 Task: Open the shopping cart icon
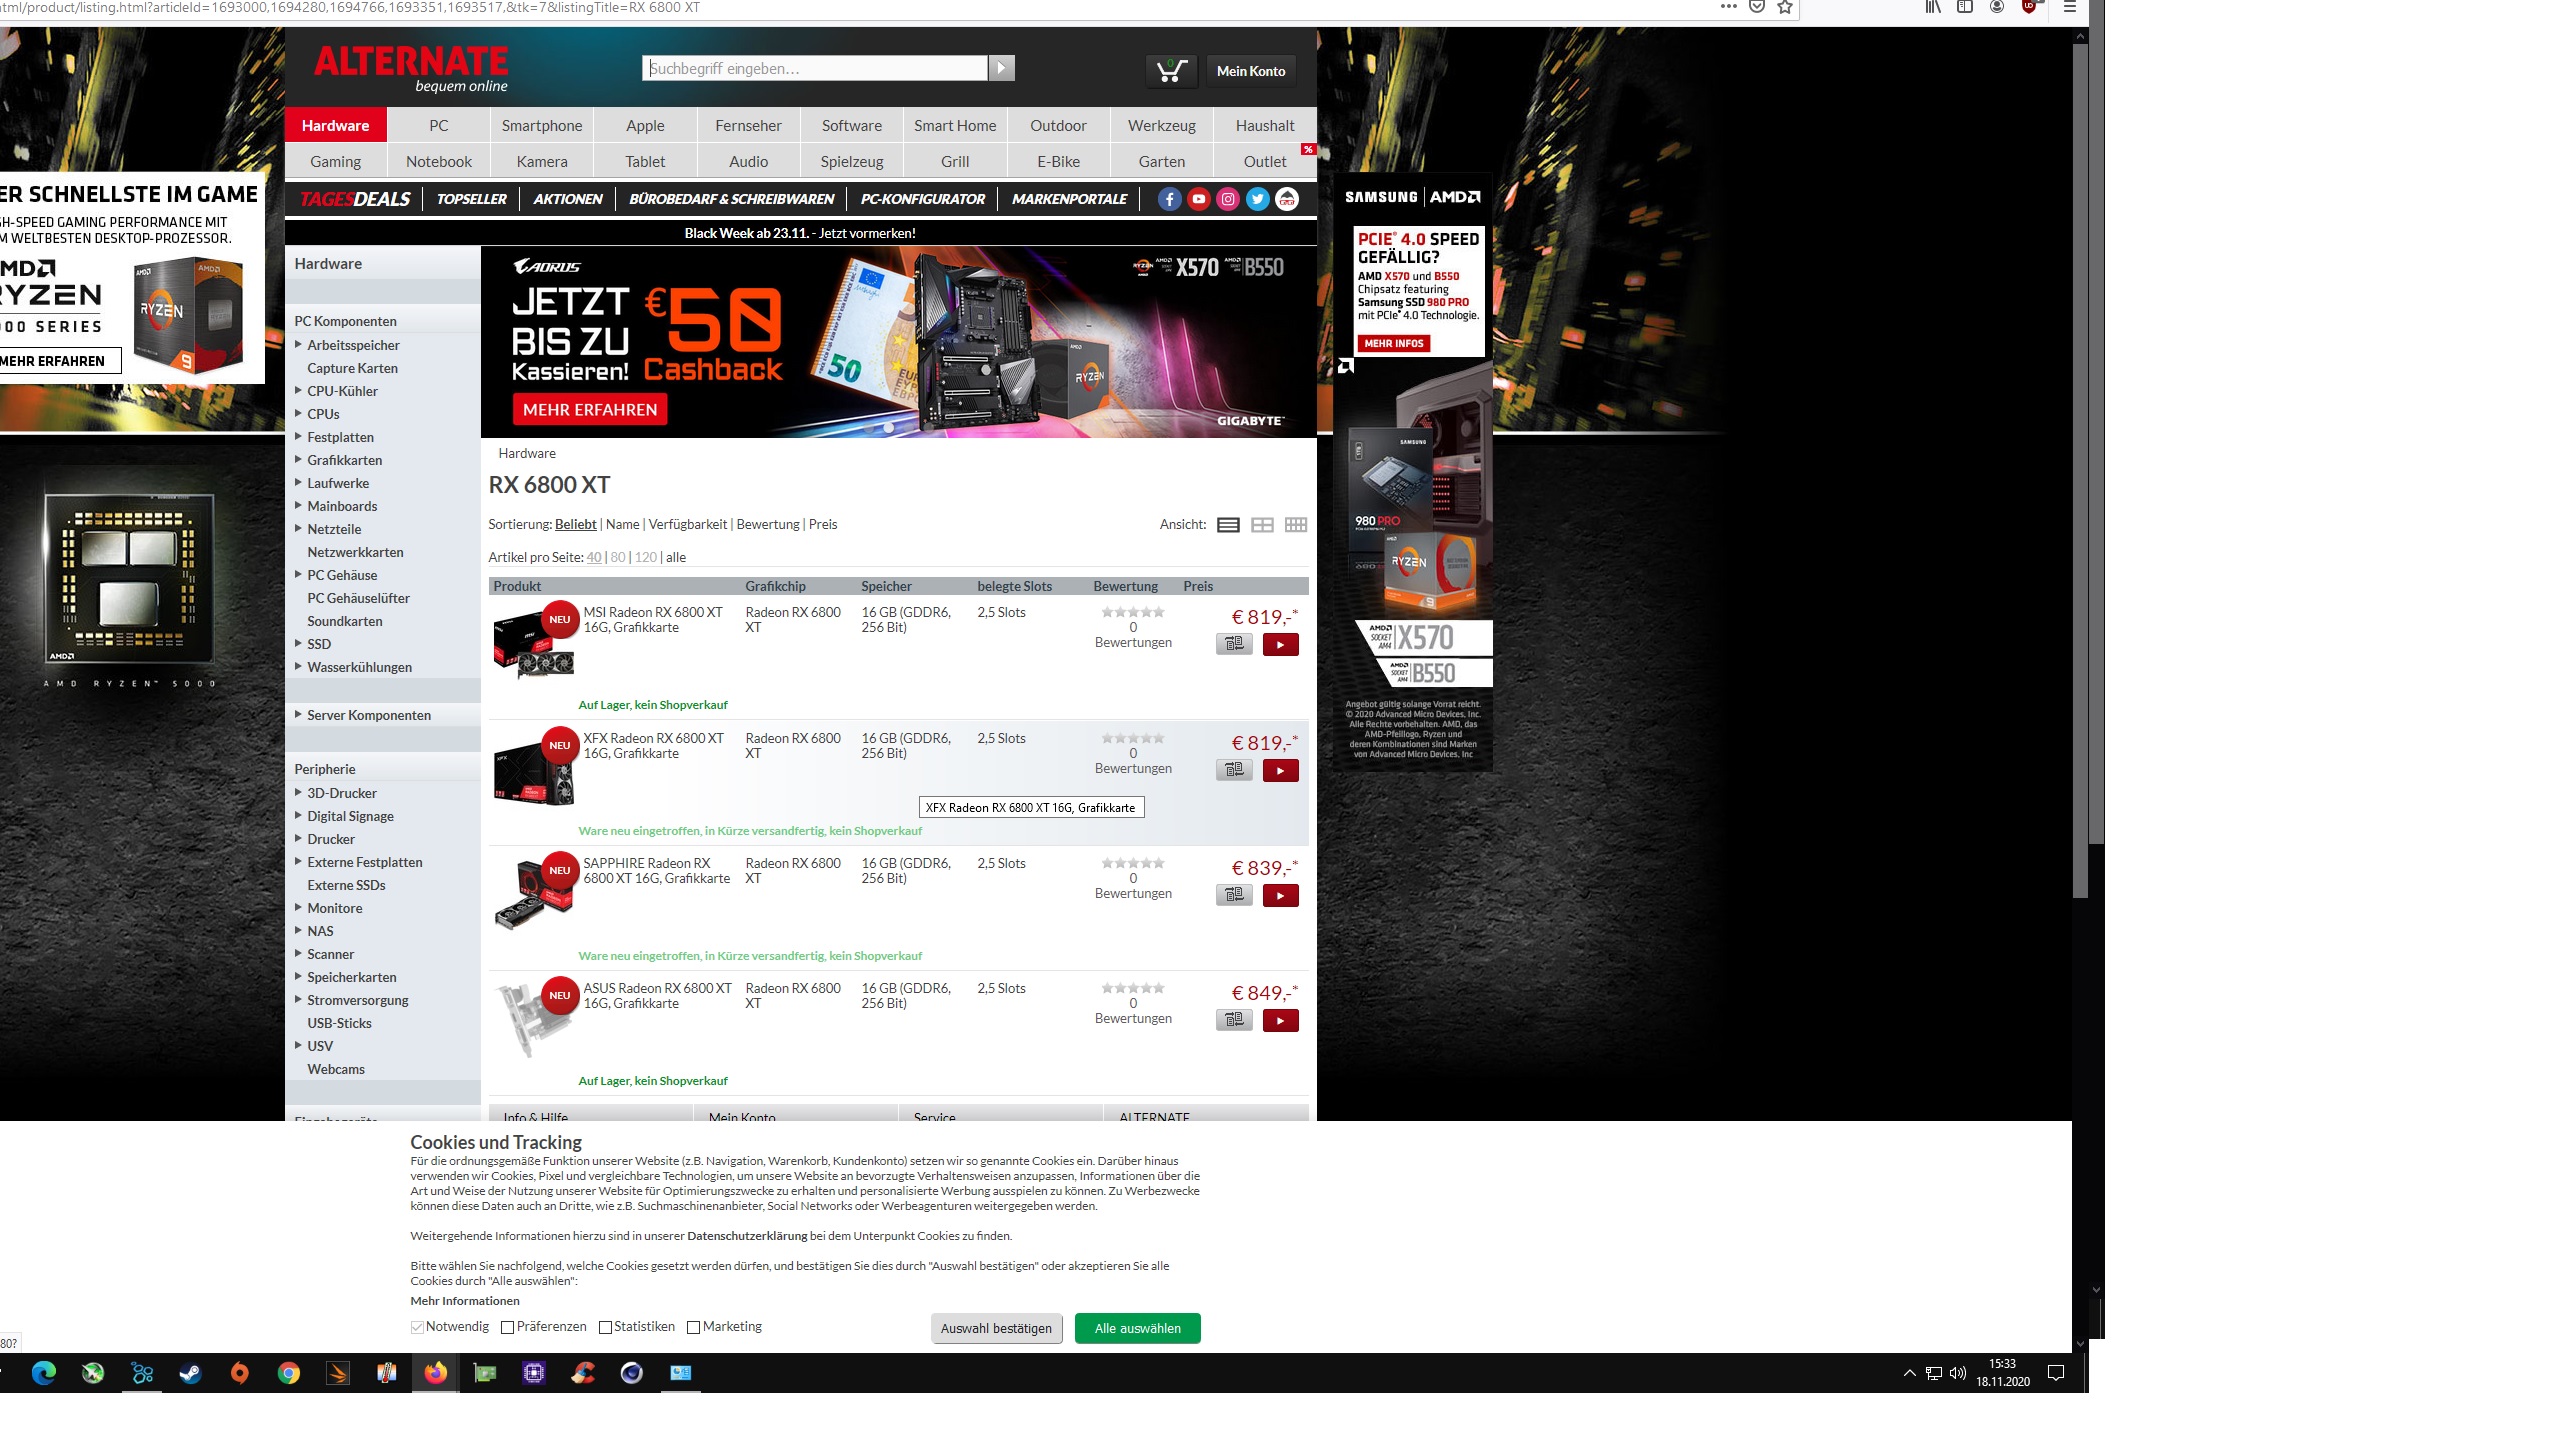(1171, 71)
